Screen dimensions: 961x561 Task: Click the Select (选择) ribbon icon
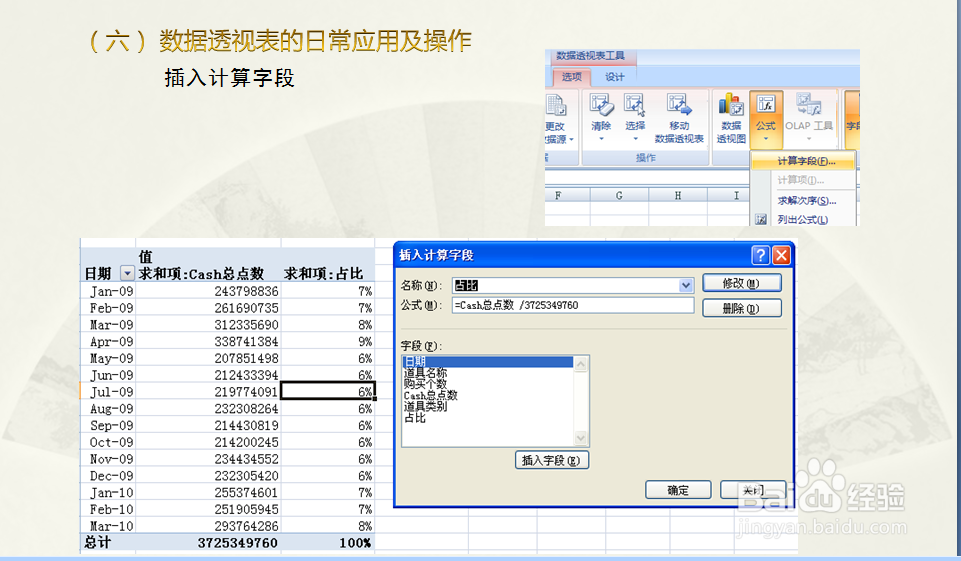coord(635,106)
